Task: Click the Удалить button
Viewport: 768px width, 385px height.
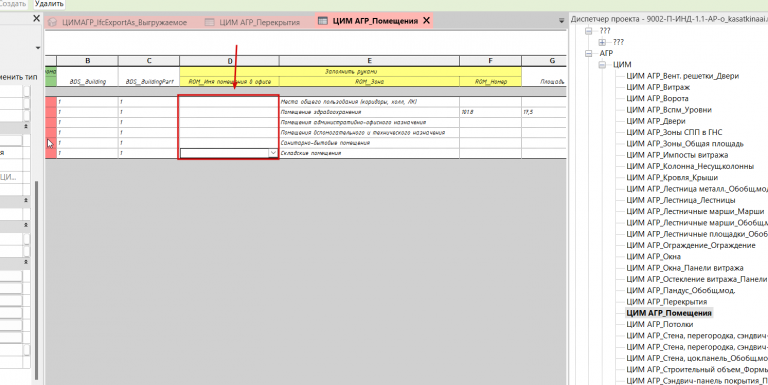Action: [x=49, y=3]
